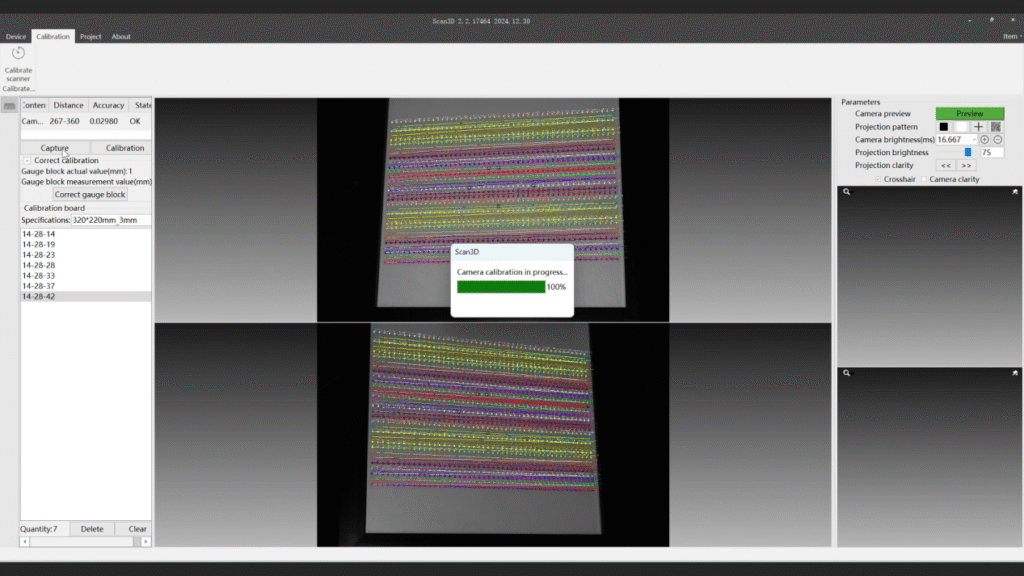Click the Calibrate scanner icon
Viewport: 1024px width, 576px height.
18,54
